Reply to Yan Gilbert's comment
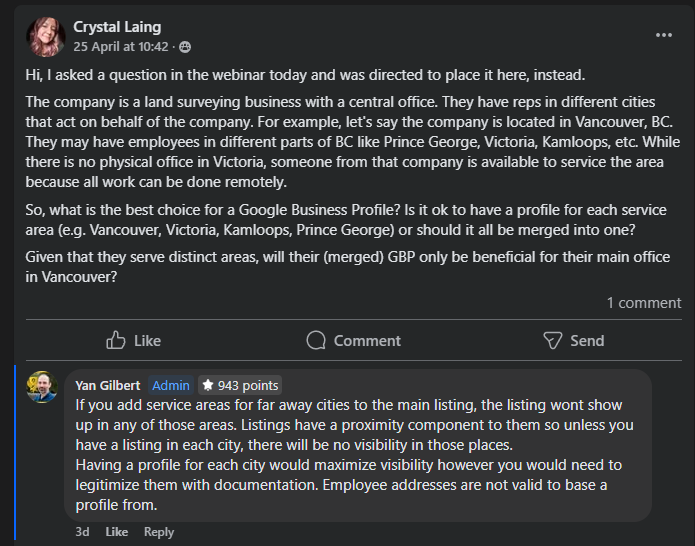Screen dimensions: 695x546 tap(159, 532)
